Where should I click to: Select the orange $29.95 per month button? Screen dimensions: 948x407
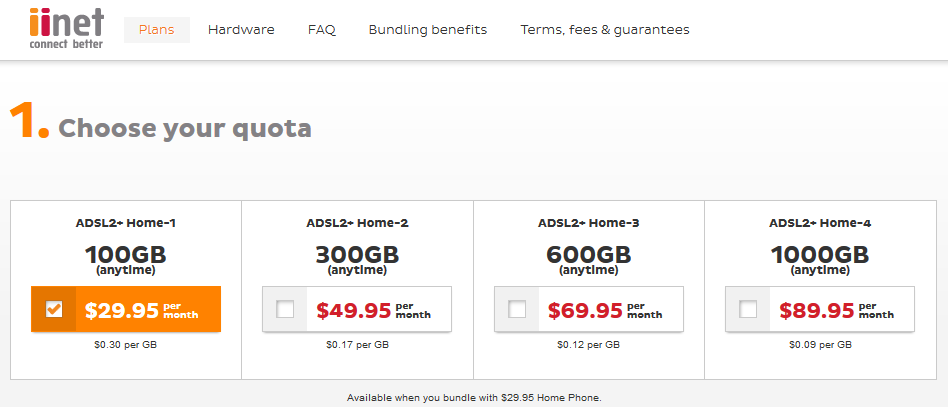tap(126, 309)
